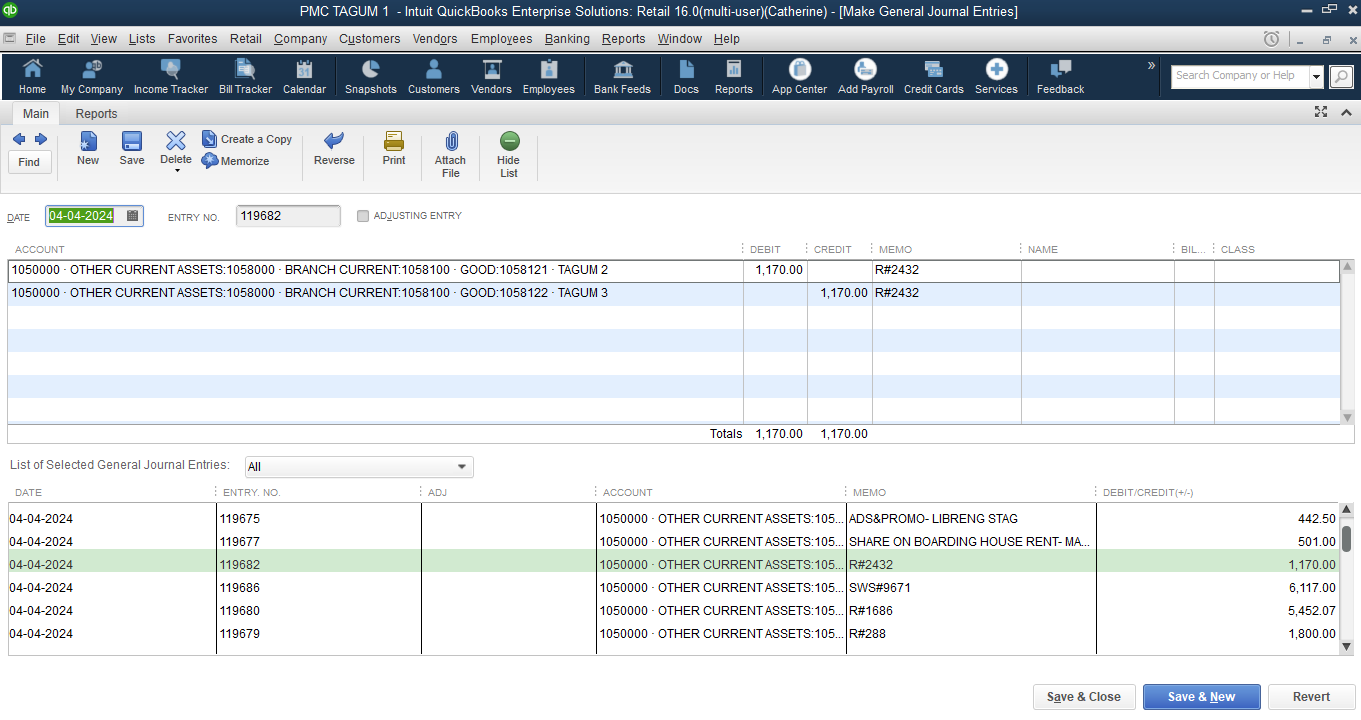The width and height of the screenshot is (1361, 720).
Task: Open the Help menu
Action: pos(727,39)
